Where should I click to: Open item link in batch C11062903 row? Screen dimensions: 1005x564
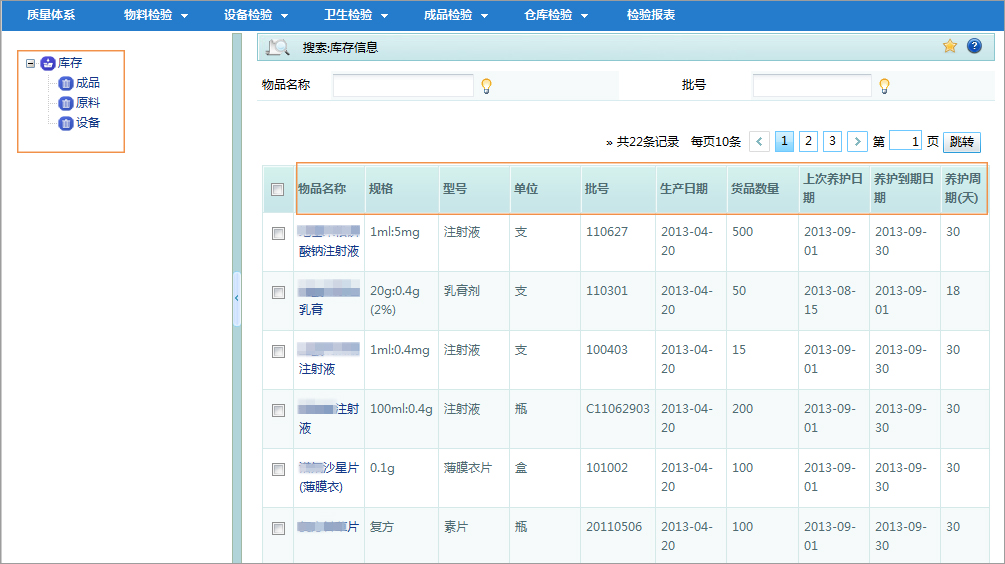tap(328, 419)
